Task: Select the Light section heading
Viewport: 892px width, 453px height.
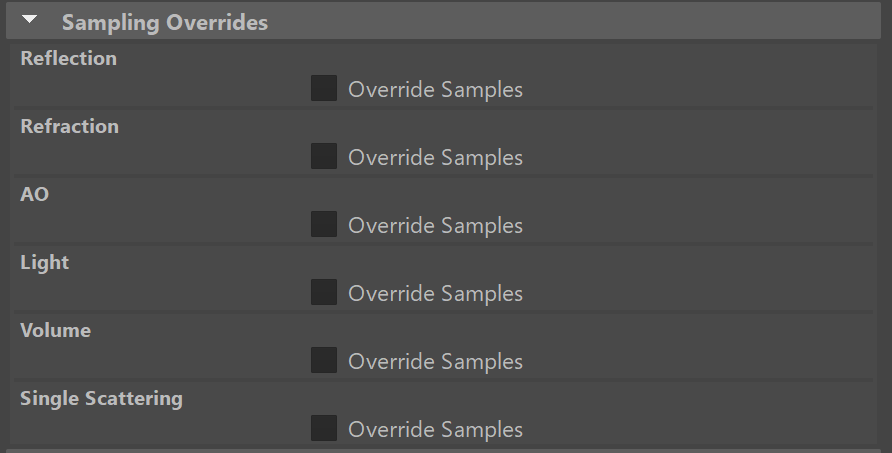Action: point(44,263)
